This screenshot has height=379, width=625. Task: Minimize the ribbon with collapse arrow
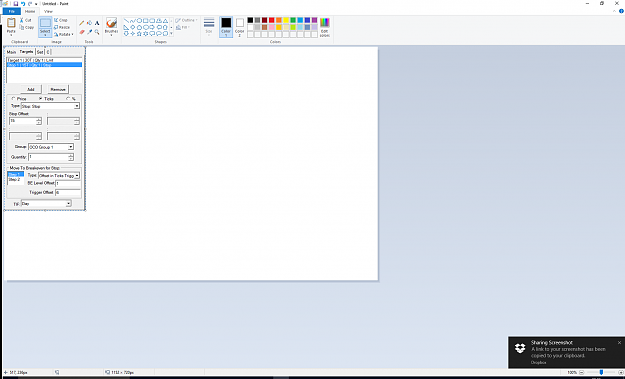click(x=614, y=11)
